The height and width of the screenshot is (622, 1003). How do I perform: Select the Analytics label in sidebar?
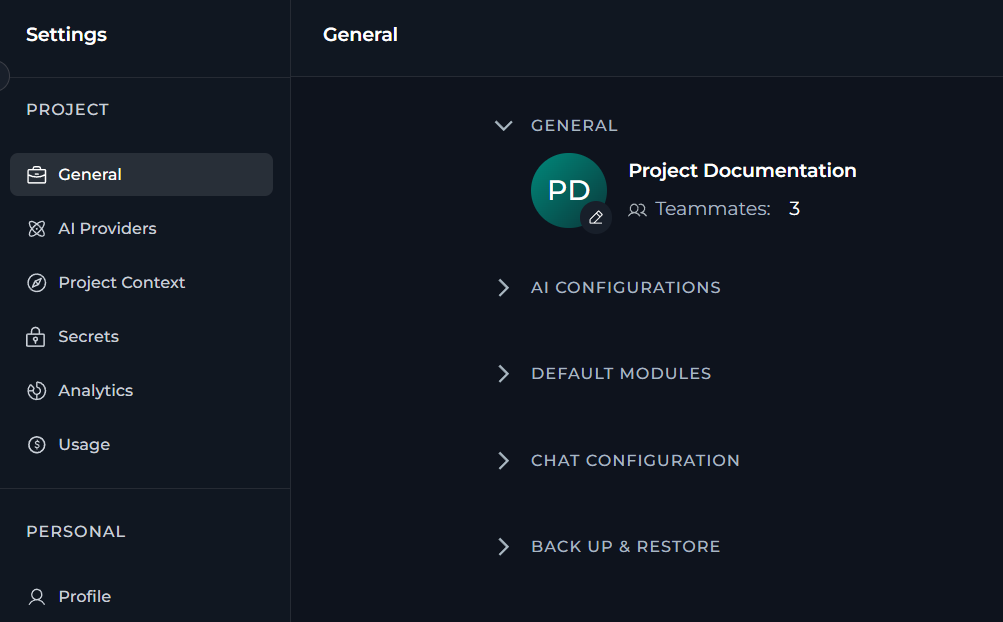coord(95,390)
